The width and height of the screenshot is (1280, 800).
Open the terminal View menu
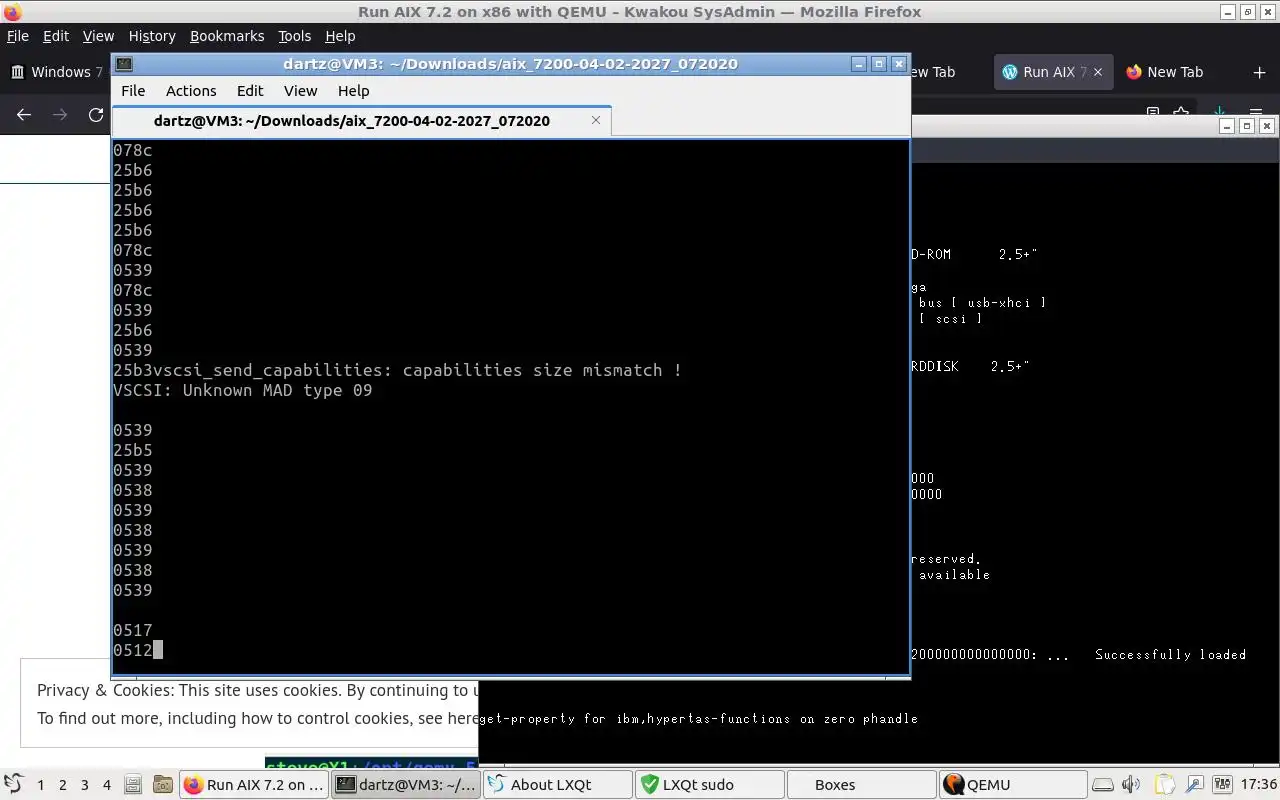tap(300, 90)
